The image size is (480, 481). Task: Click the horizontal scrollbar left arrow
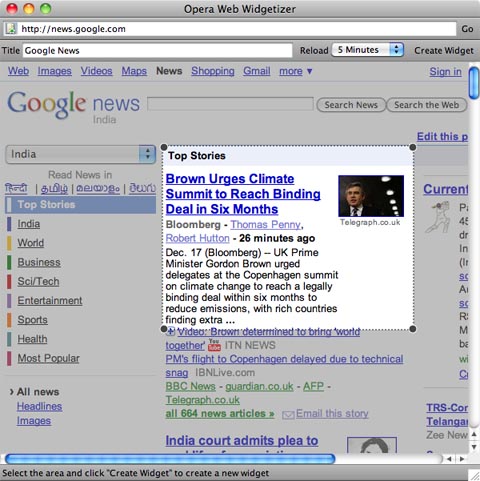click(449, 459)
